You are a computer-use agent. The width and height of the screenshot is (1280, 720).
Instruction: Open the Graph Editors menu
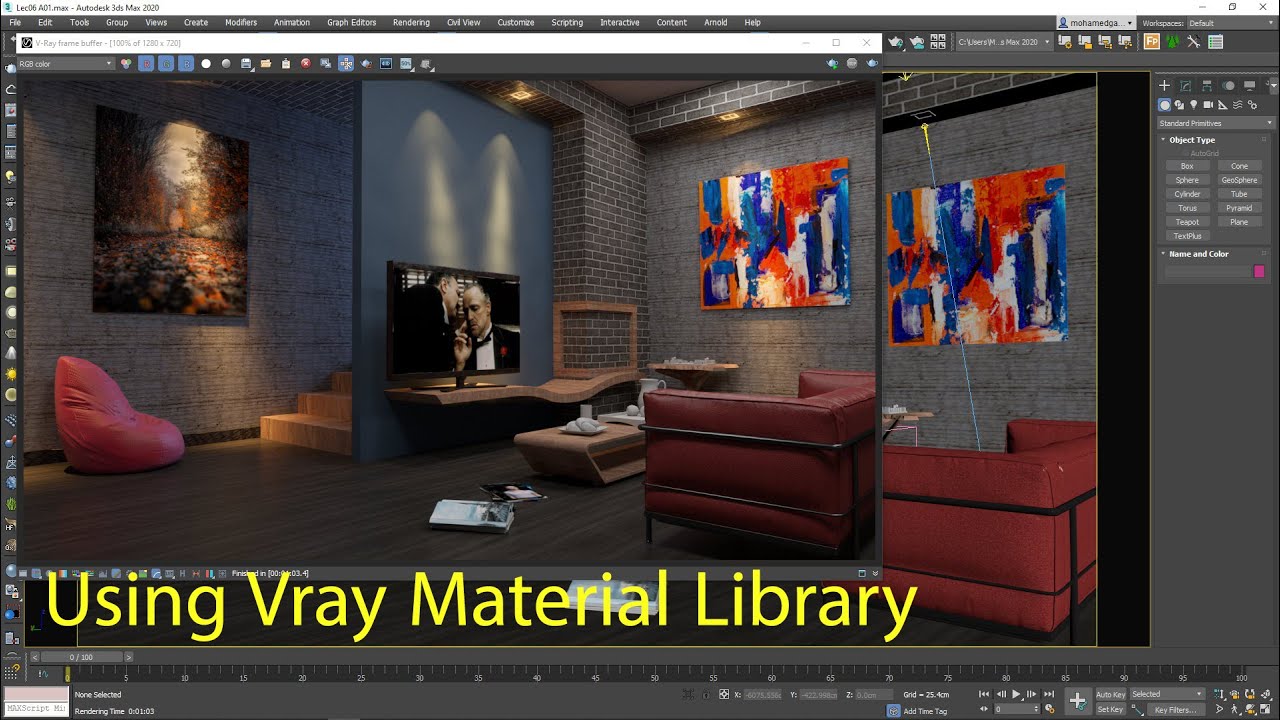pos(352,22)
